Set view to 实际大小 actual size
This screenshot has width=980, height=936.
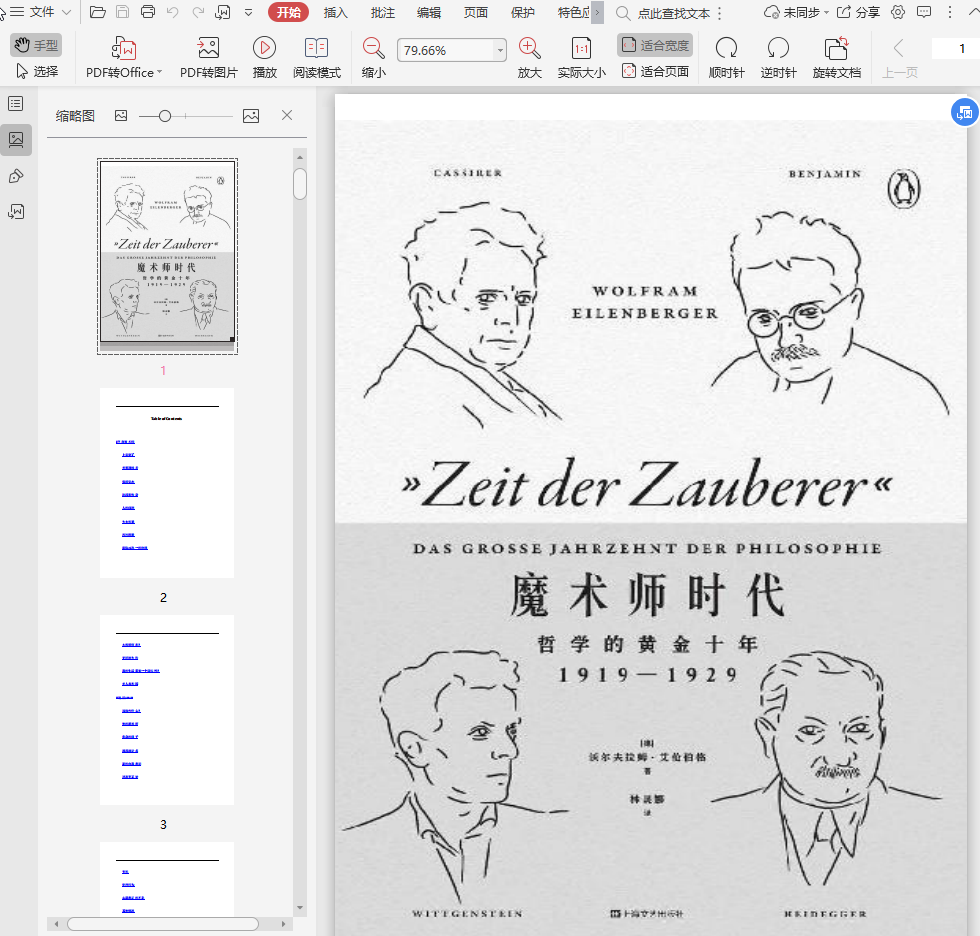click(581, 57)
